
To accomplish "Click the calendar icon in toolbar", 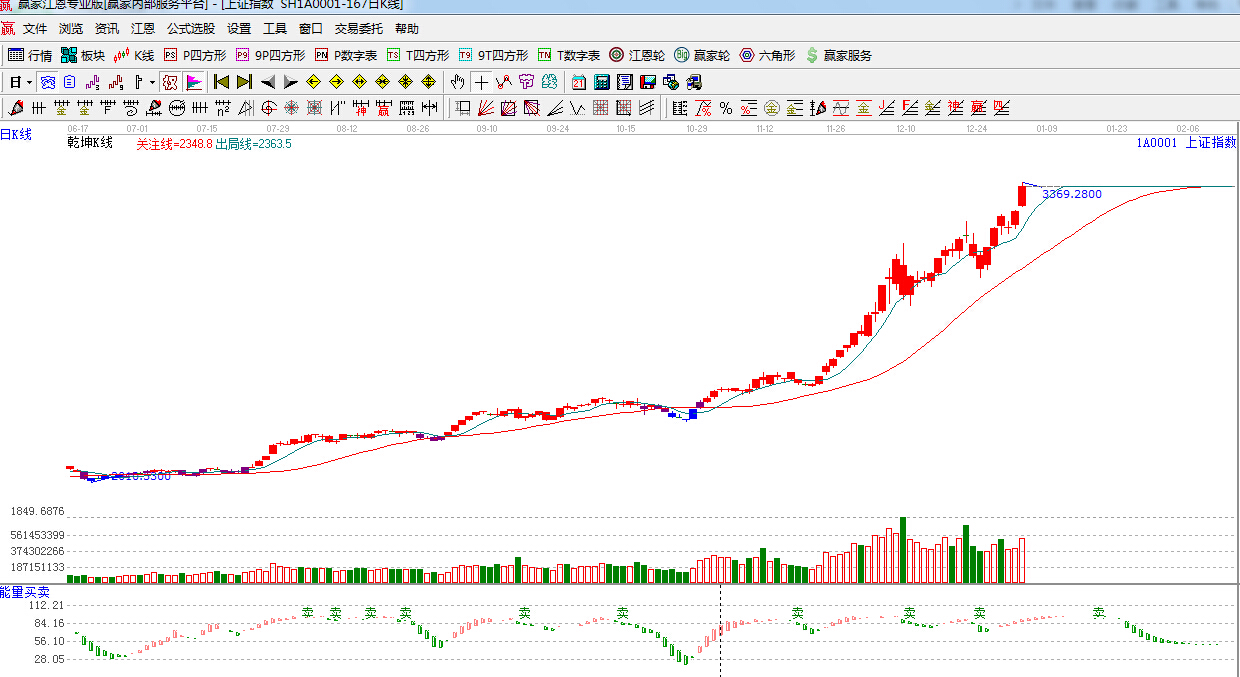I will coord(578,82).
